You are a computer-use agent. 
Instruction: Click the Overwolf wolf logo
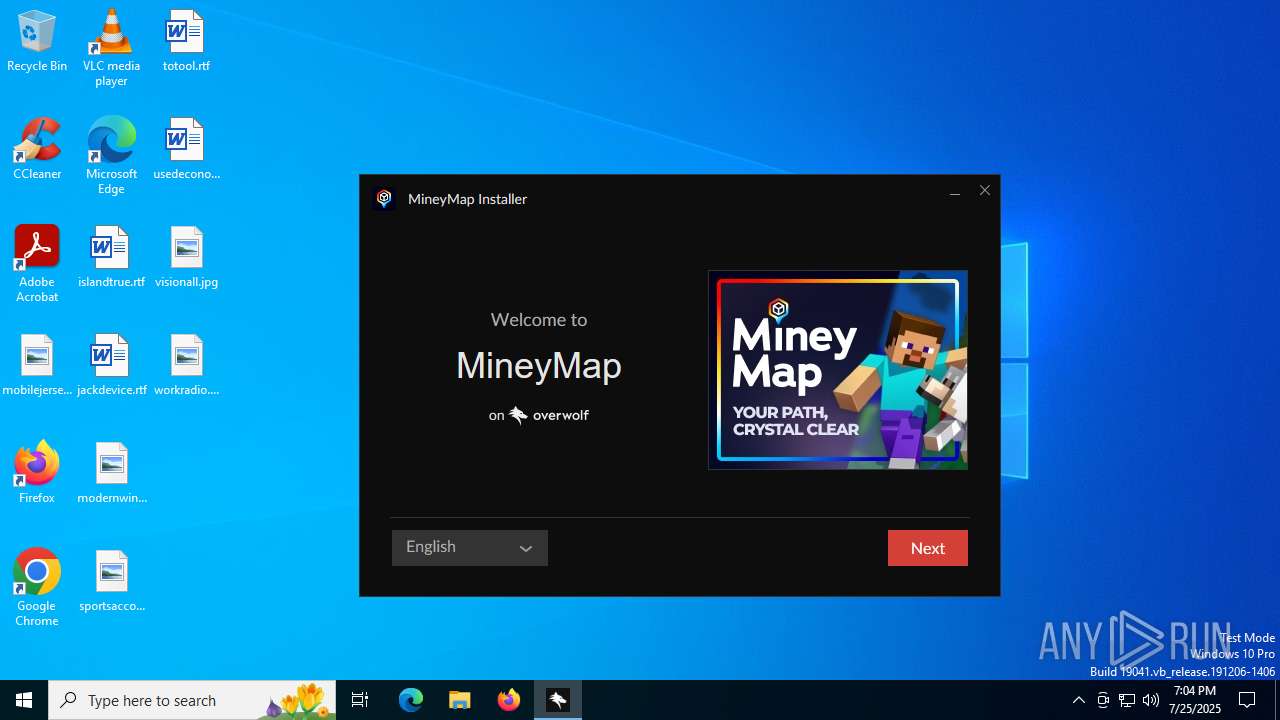coord(518,415)
